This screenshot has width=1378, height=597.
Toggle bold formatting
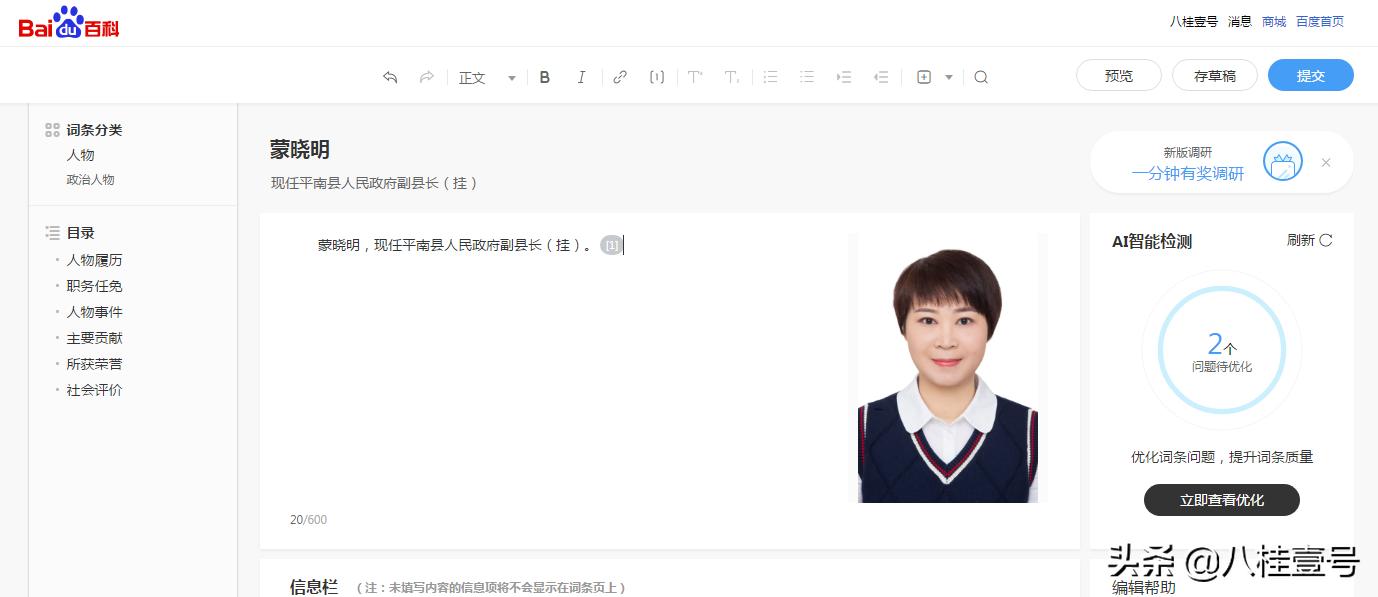545,76
